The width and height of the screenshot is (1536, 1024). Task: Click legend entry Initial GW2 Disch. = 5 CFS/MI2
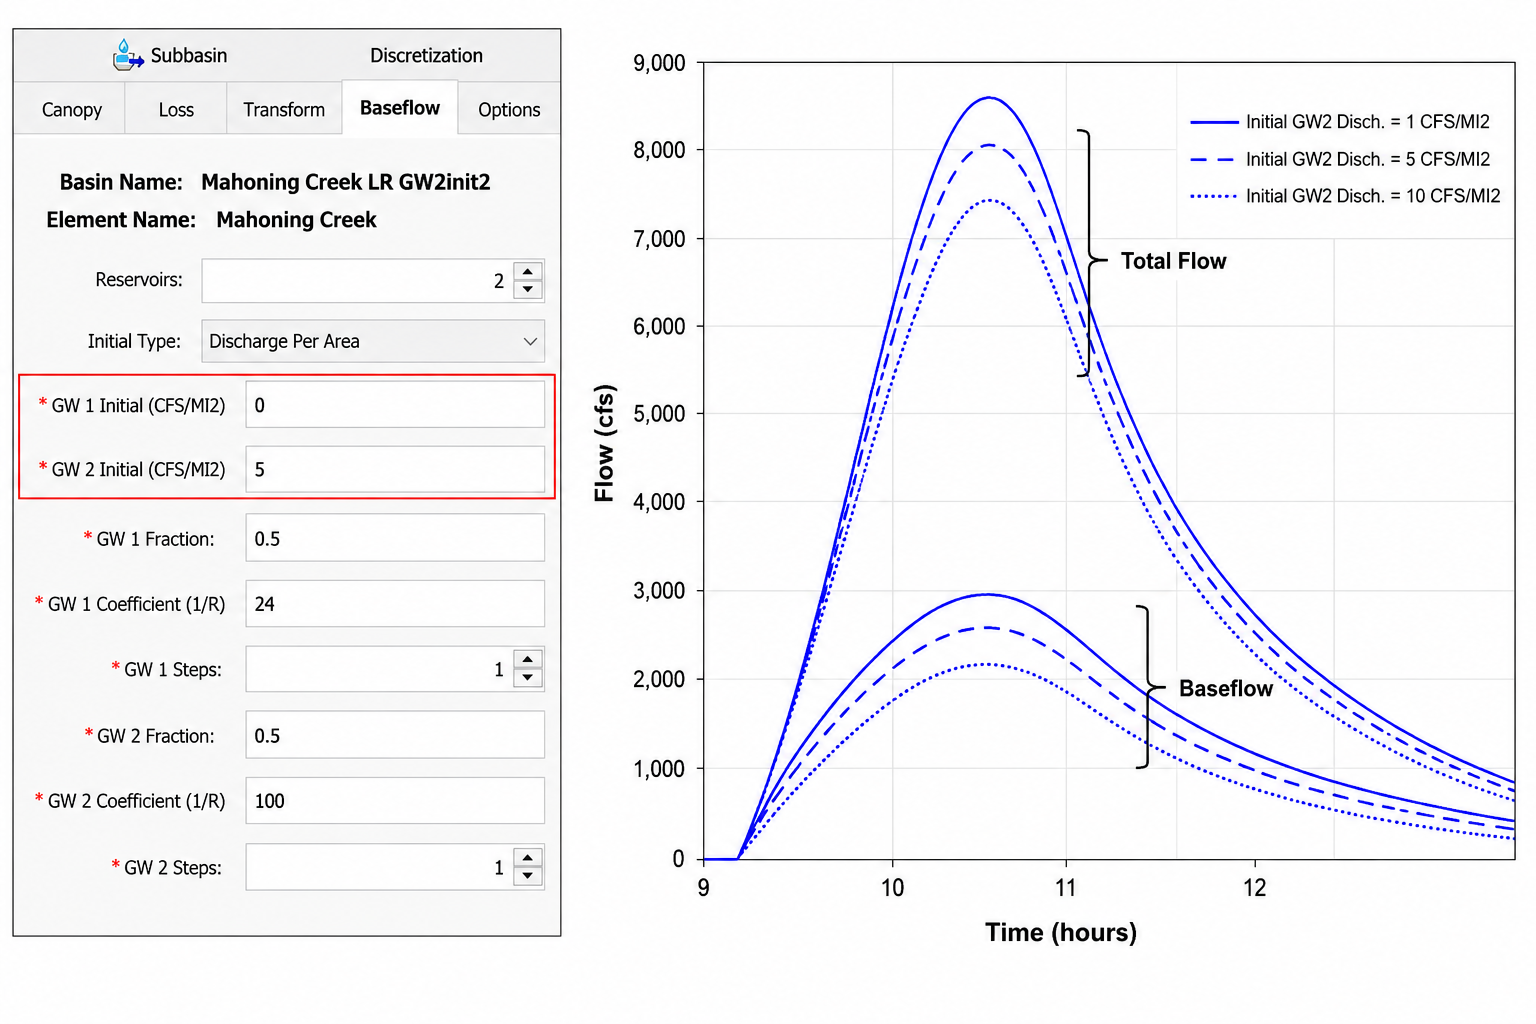point(1340,159)
